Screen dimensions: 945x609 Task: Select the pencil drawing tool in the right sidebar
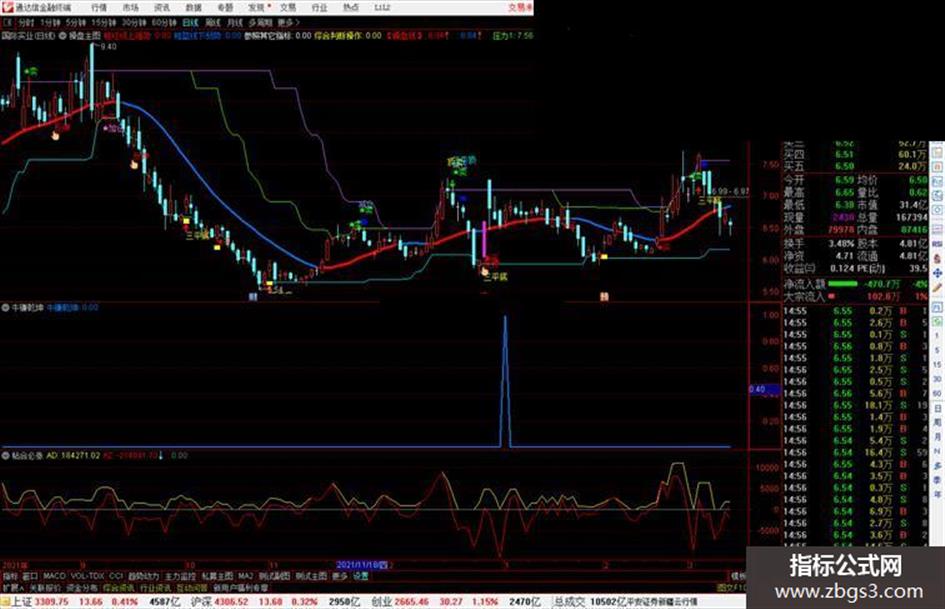(937, 289)
